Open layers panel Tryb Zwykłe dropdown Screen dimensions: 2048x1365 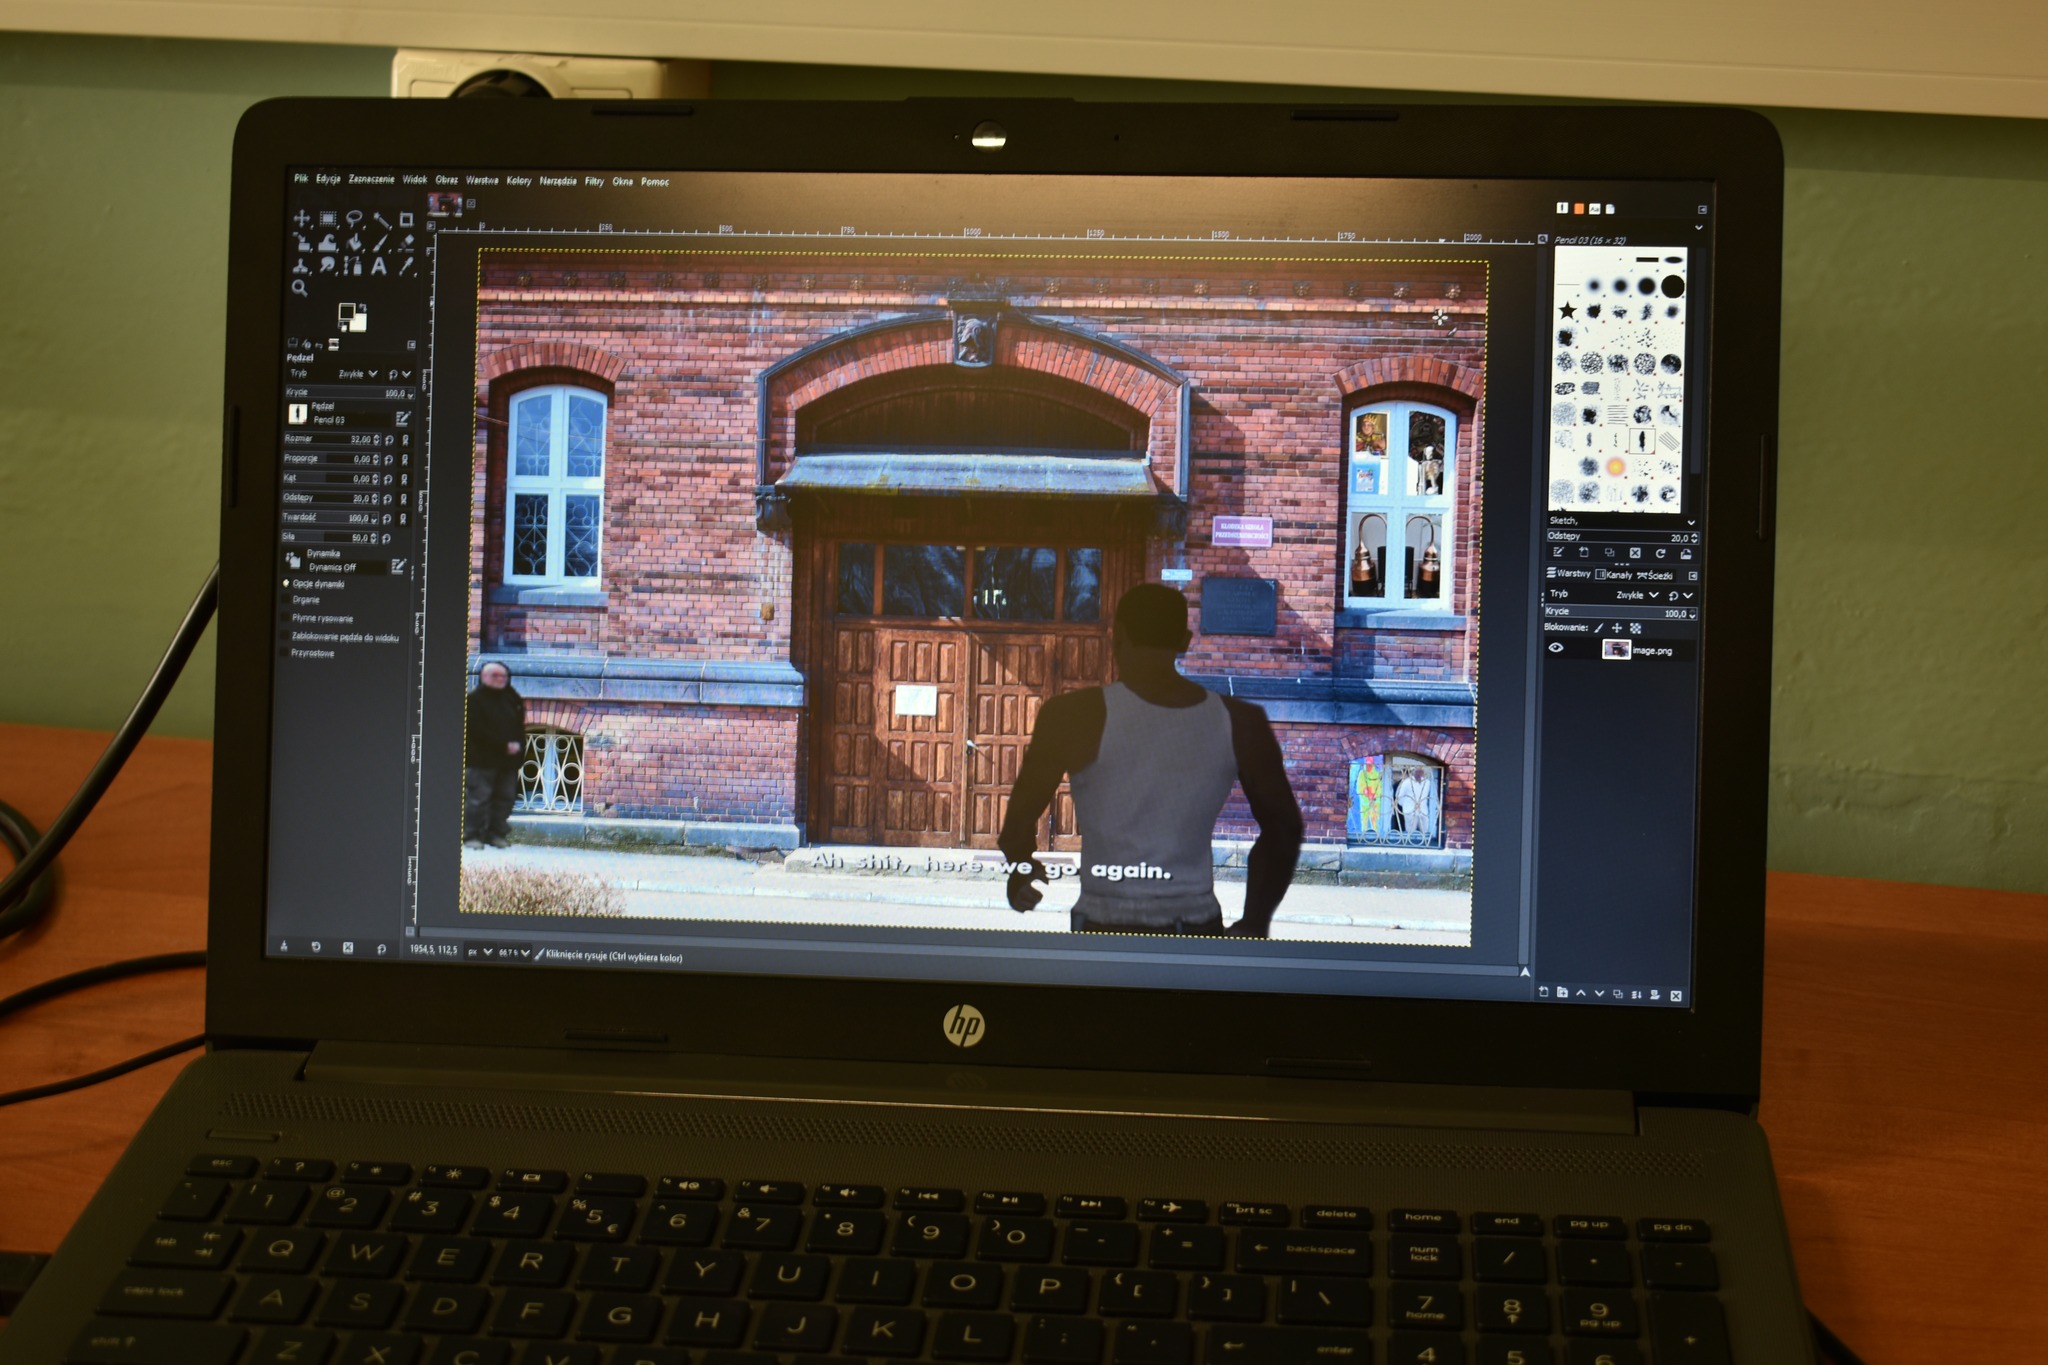[1637, 595]
